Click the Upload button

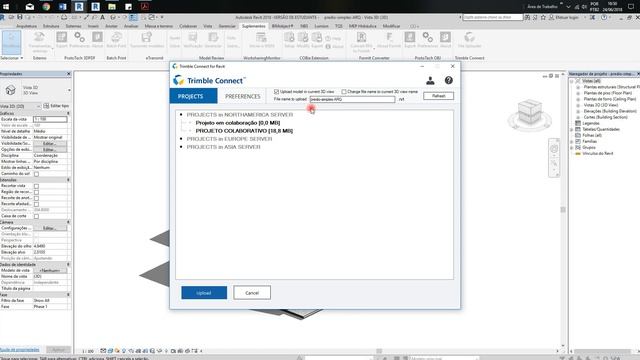coord(204,293)
